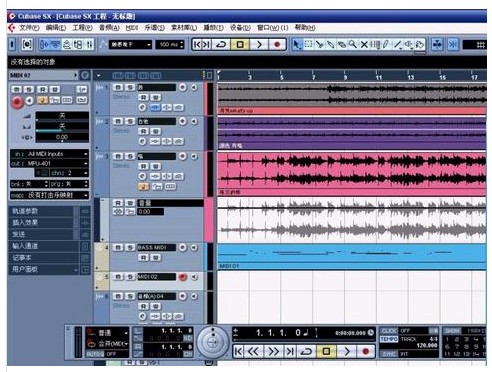This screenshot has width=492, height=372.
Task: Open the 文件(F) menu
Action: tap(28, 28)
